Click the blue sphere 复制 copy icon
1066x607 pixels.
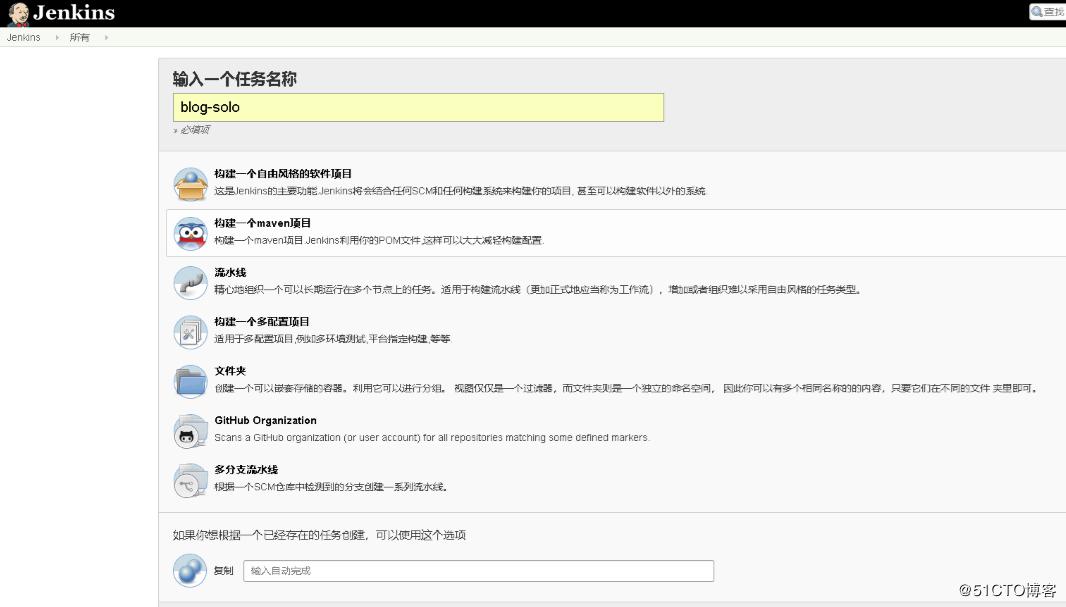(190, 570)
